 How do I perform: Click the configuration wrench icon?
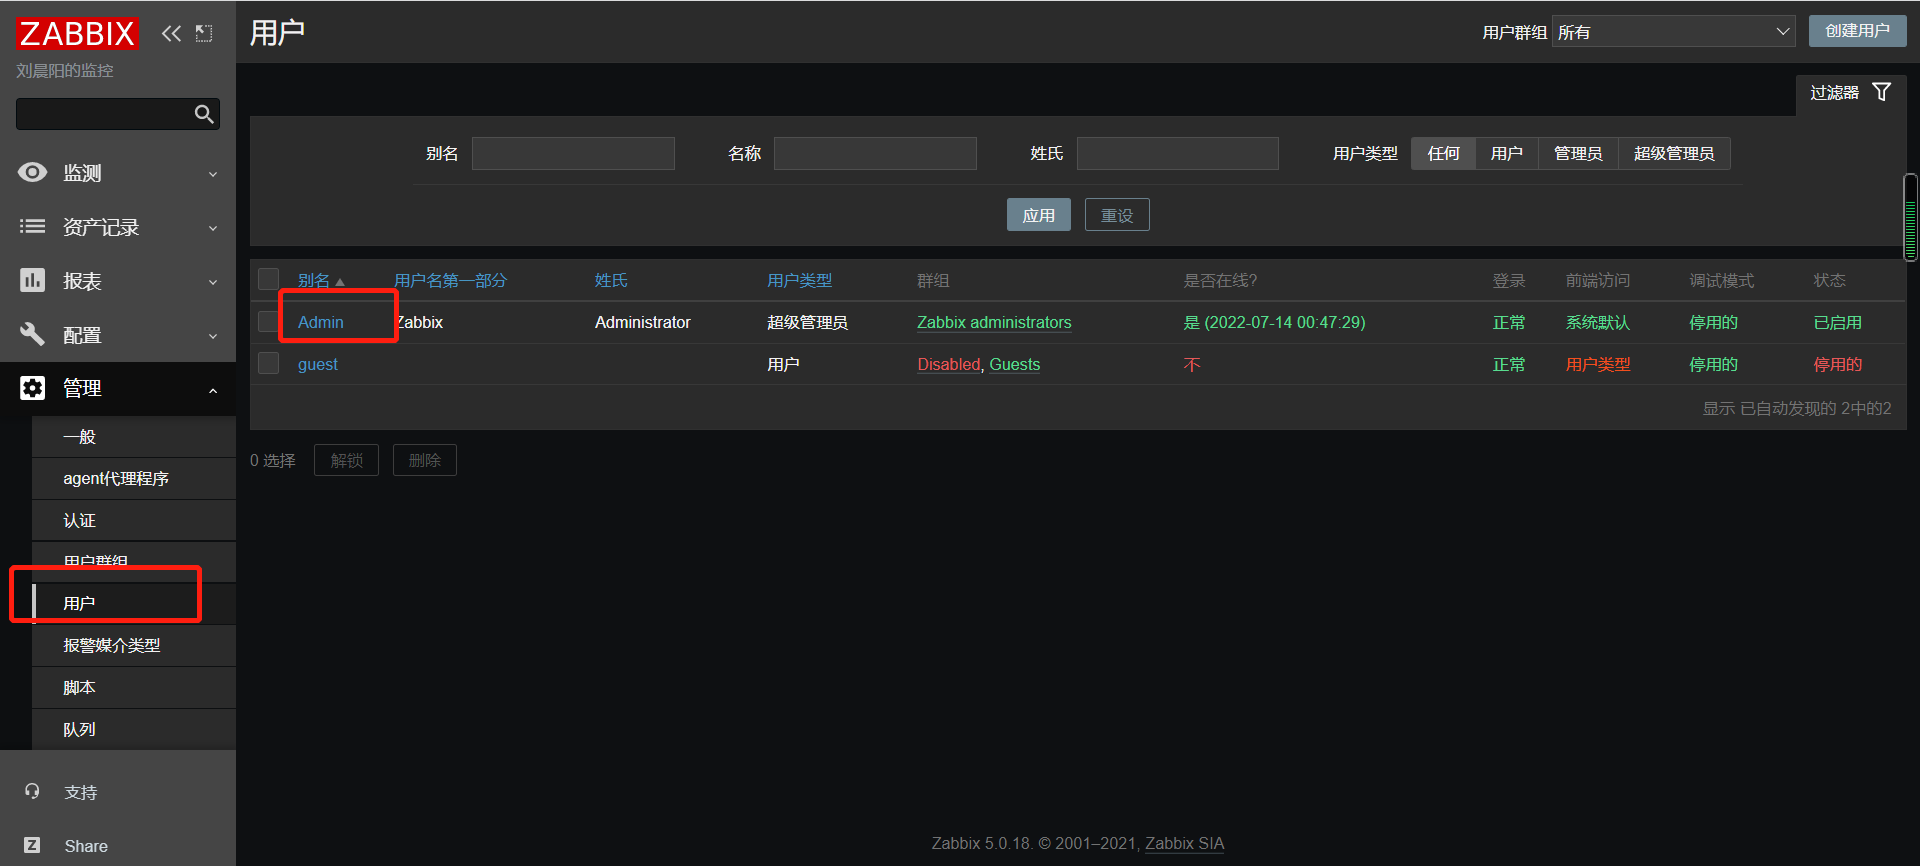tap(32, 335)
